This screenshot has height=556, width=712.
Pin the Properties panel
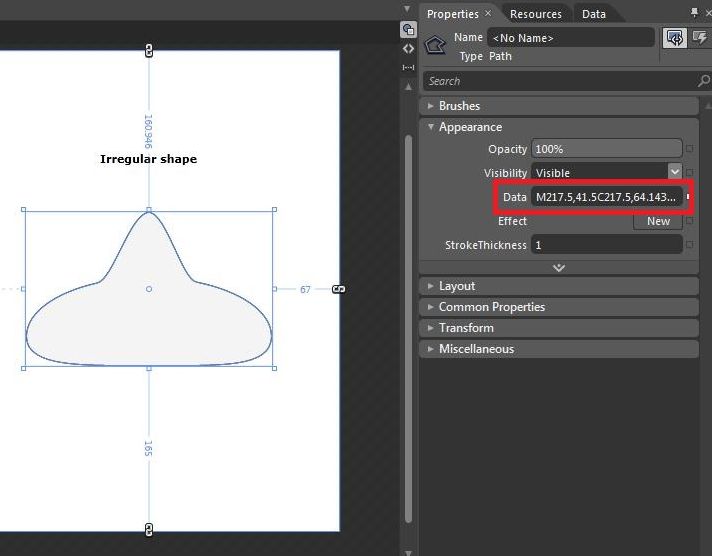point(694,12)
